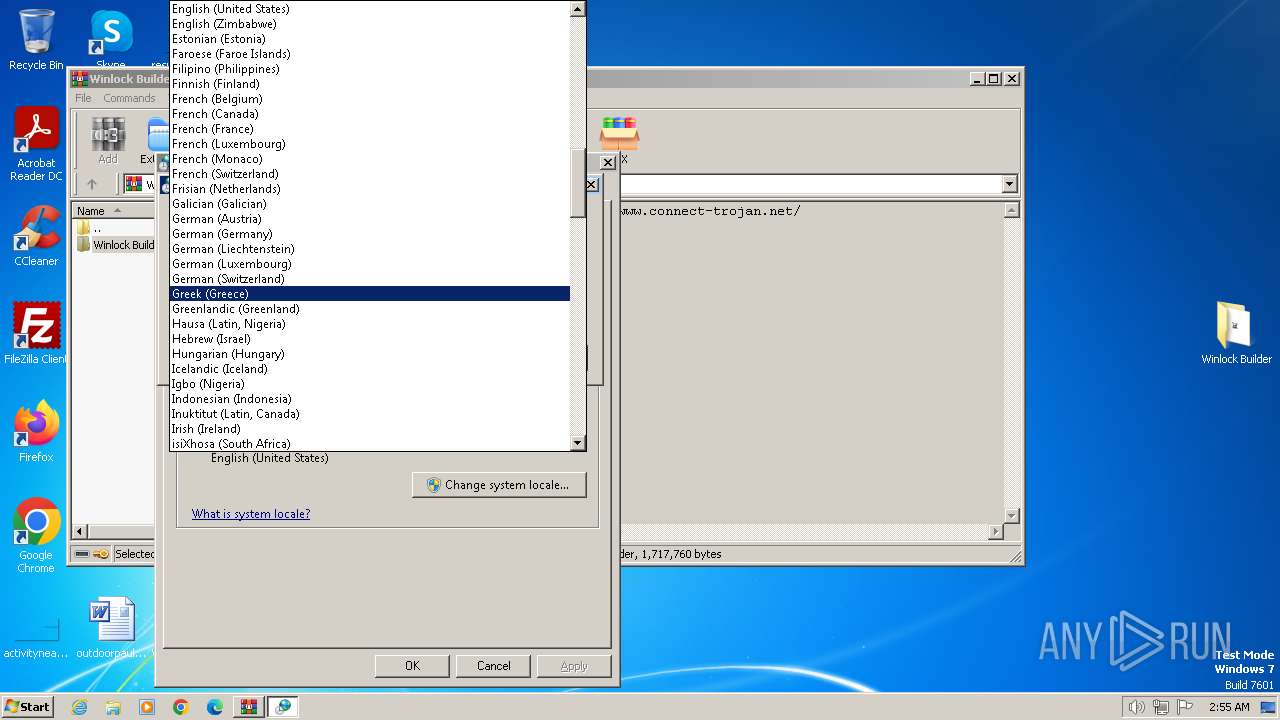This screenshot has width=1280, height=720.
Task: Pick Filipino (Philippines) from the list
Action: click(369, 69)
